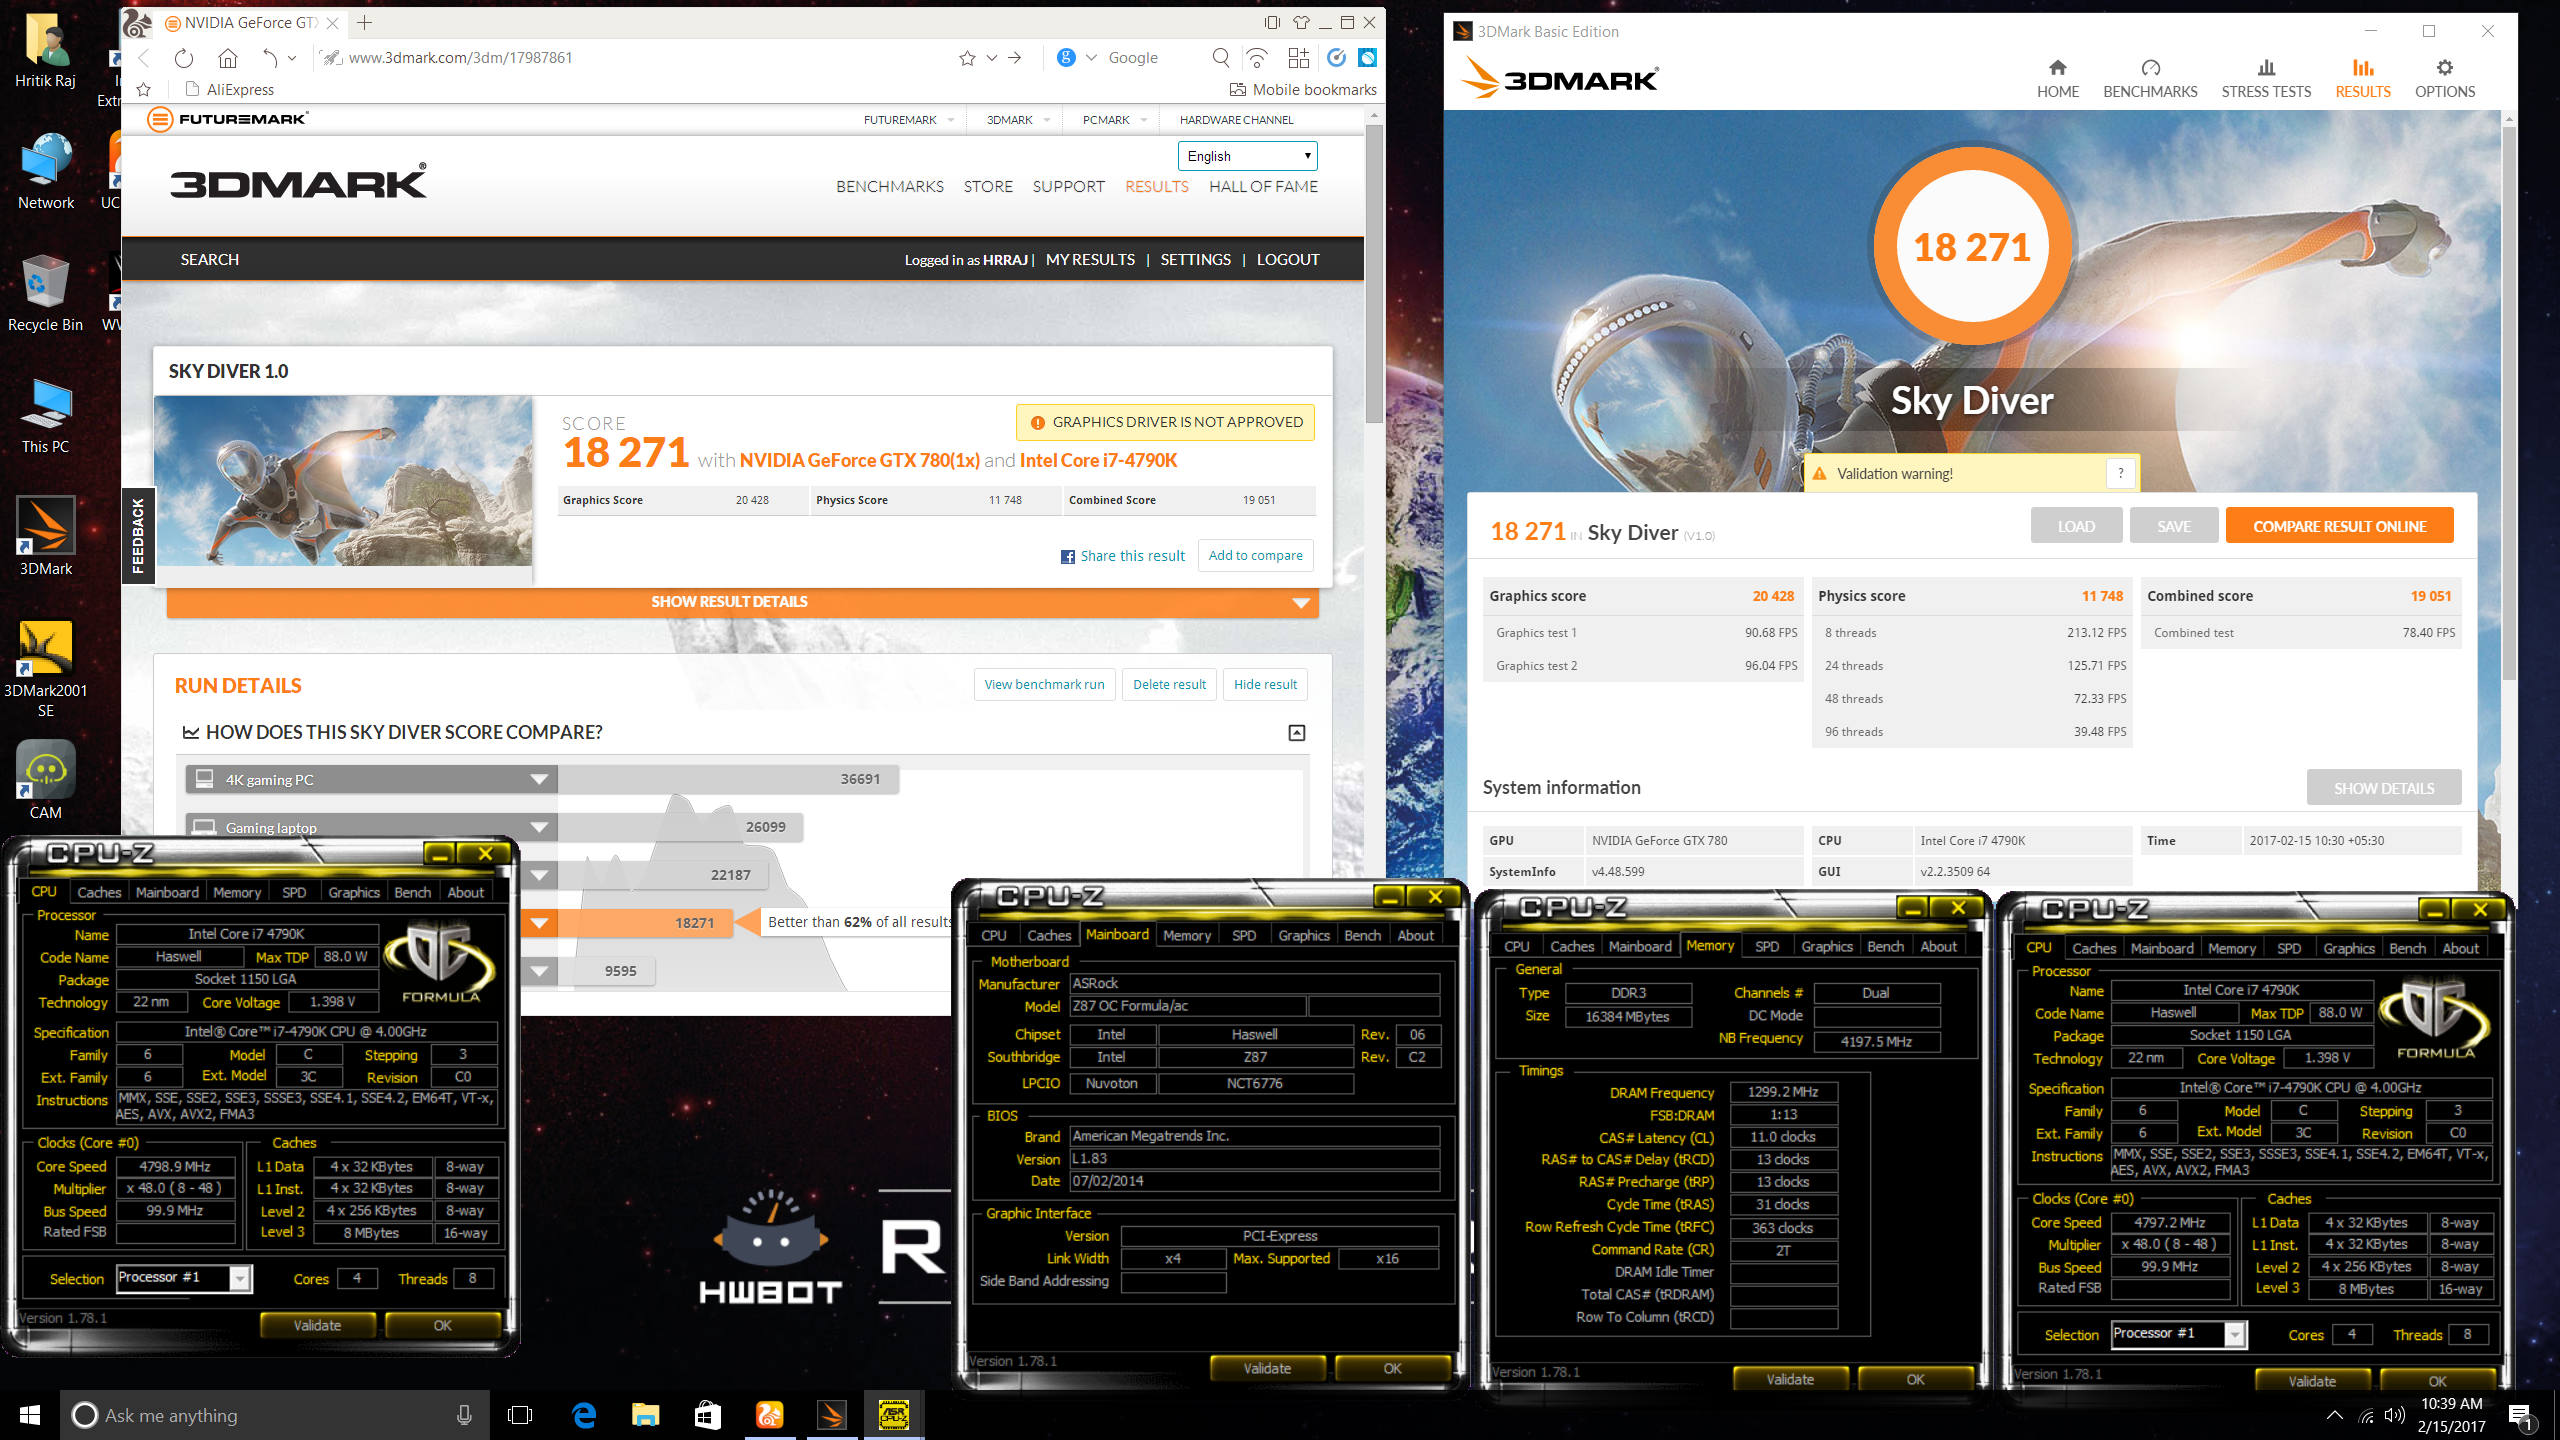Reload the browser page

coord(183,58)
